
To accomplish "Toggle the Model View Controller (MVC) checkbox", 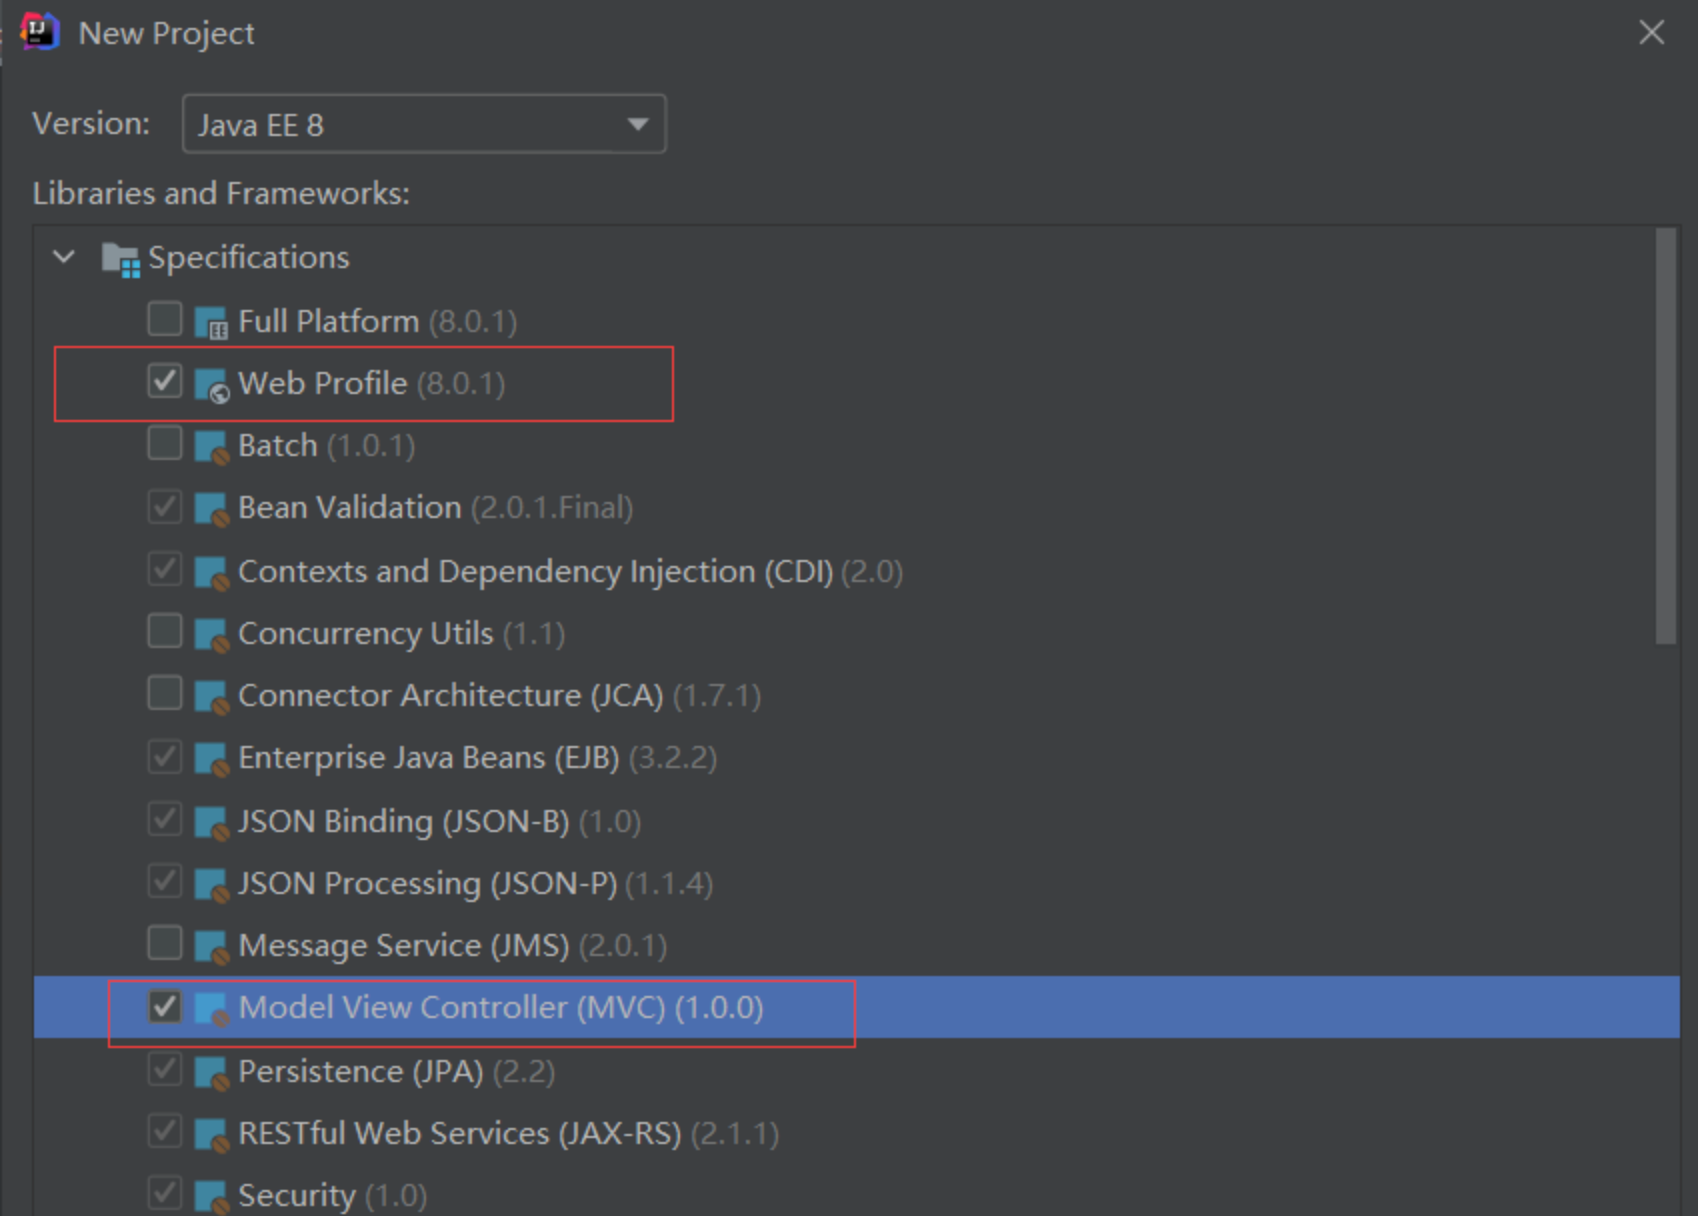I will tap(164, 1006).
